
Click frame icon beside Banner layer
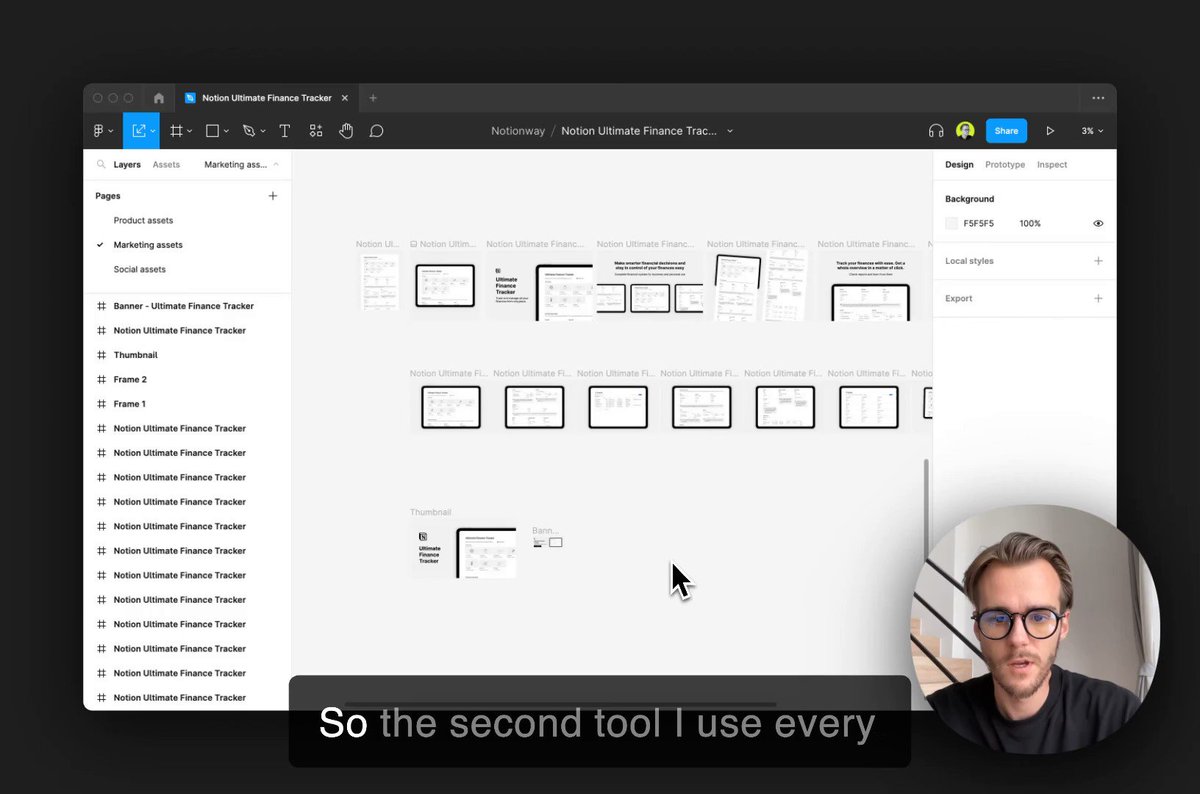click(x=101, y=306)
